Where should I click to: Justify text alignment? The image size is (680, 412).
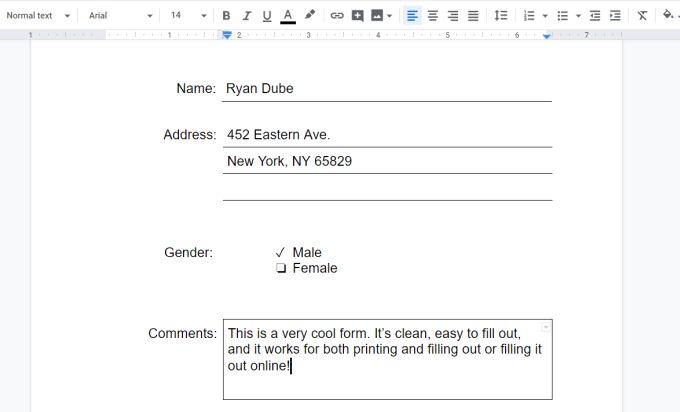click(473, 16)
